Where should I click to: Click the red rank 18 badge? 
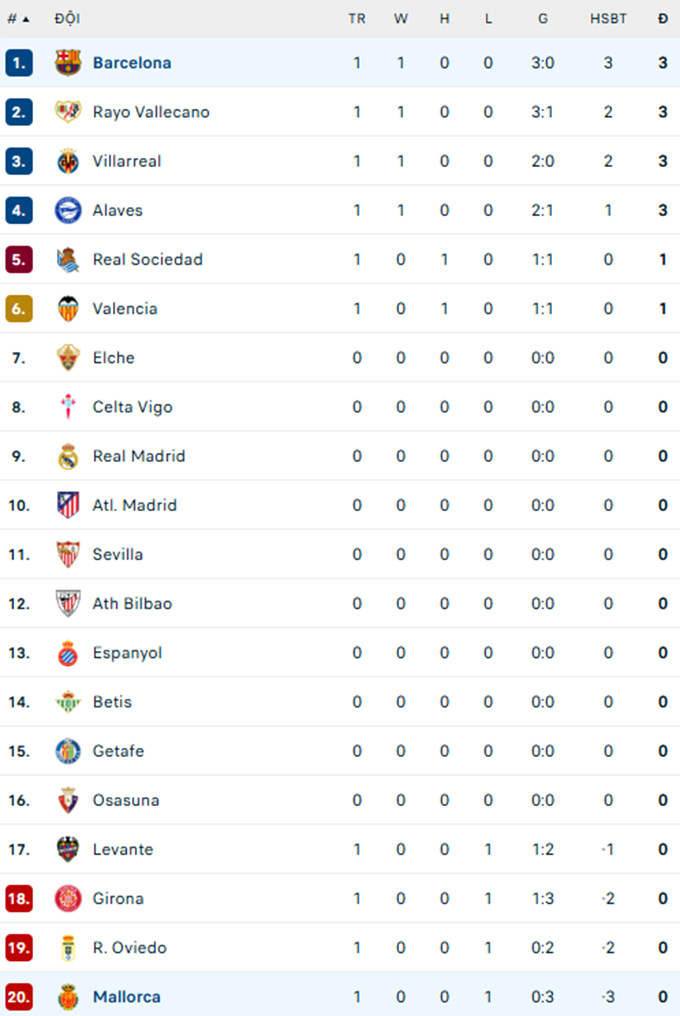click(x=19, y=899)
